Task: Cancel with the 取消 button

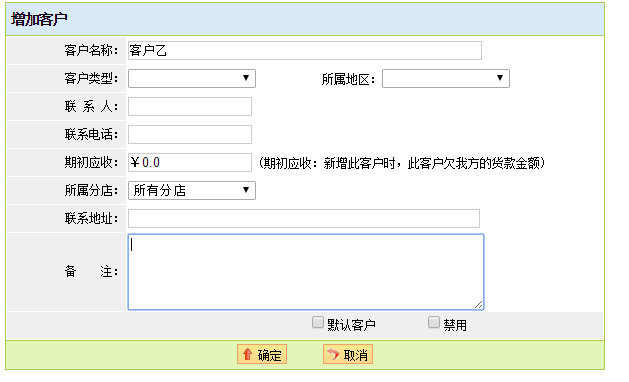Action: (348, 354)
